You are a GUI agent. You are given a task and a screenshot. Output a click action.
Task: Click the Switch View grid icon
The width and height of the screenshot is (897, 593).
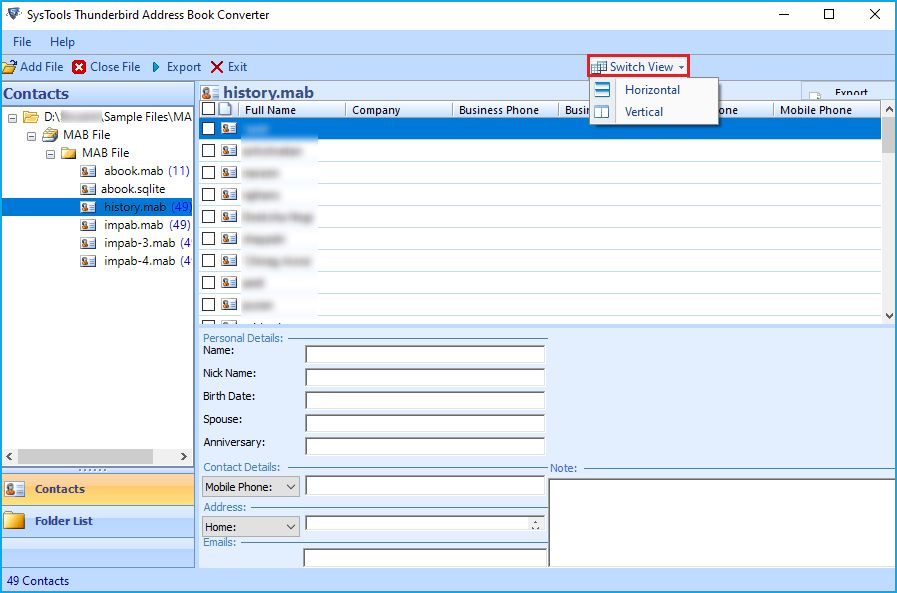tap(598, 67)
